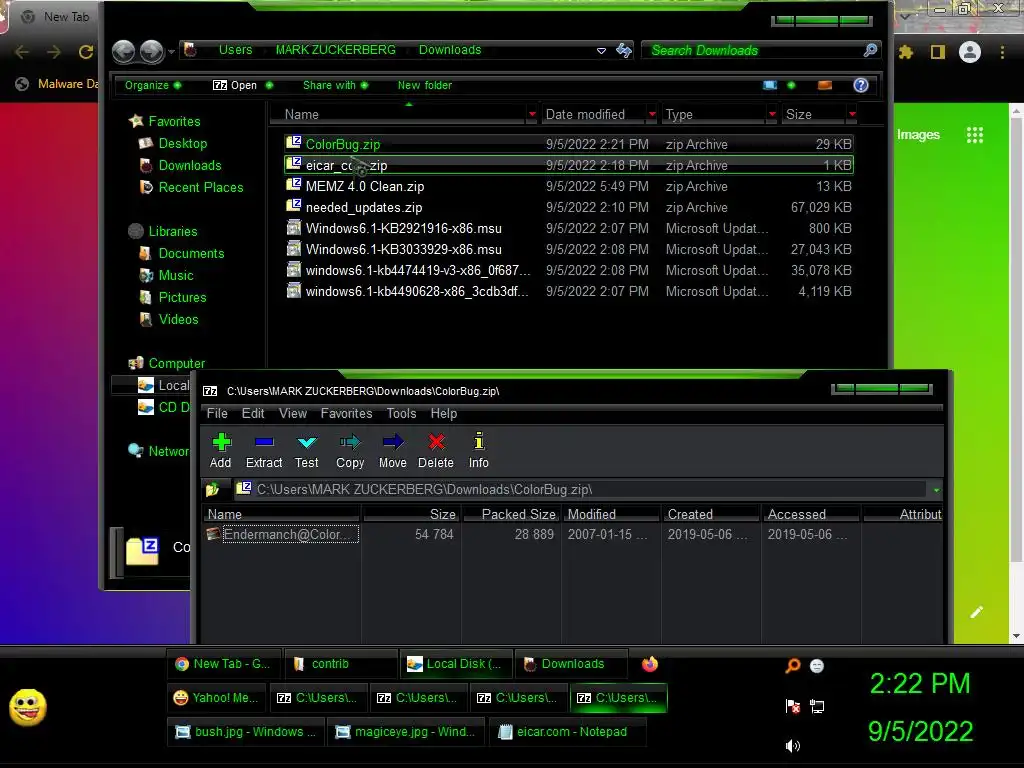The image size is (1024, 768).
Task: Open the File menu in 7-Zip
Action: point(217,413)
